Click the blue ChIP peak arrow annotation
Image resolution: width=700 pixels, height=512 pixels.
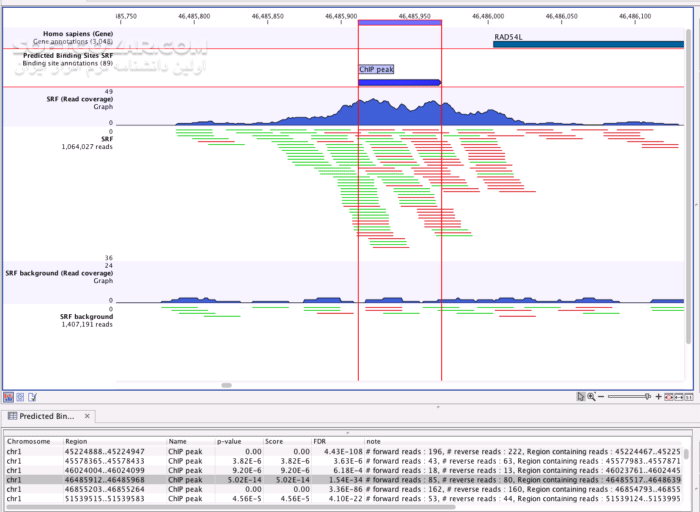[x=400, y=82]
